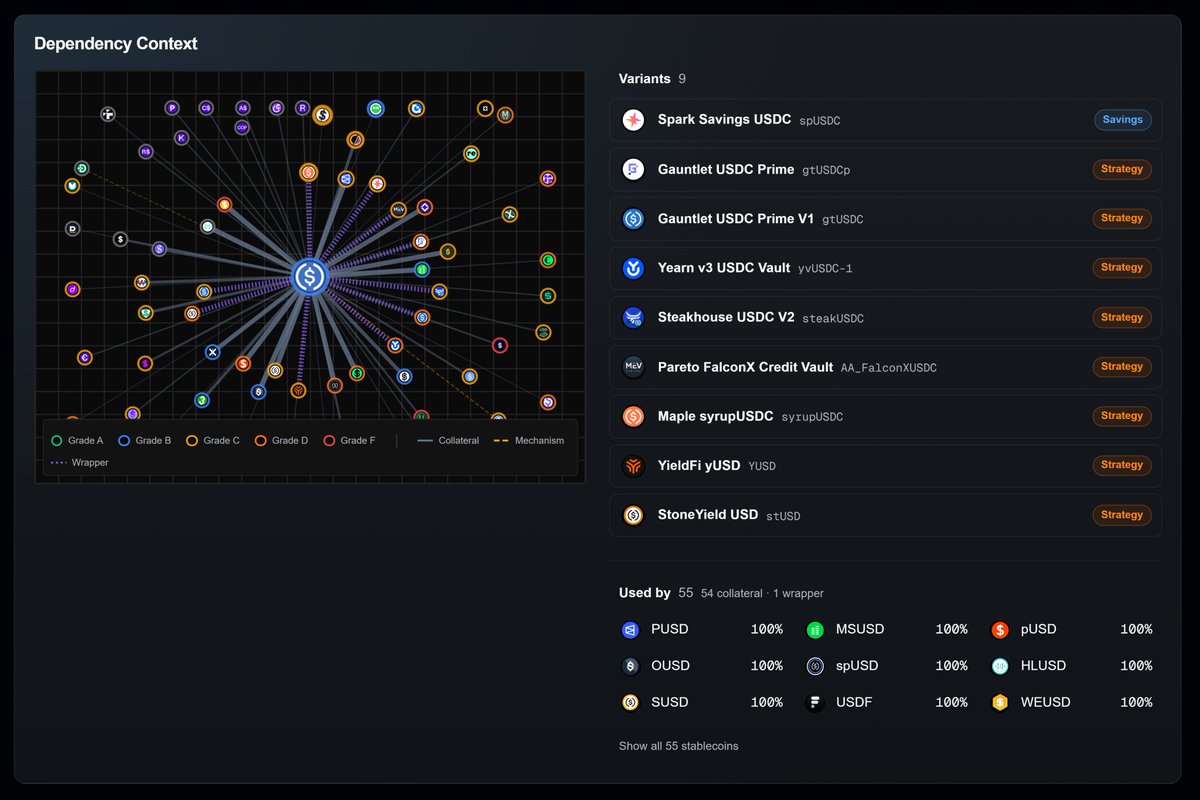Screen dimensions: 1200x800
Task: Click the Grade D legend swatch
Action: tap(260, 440)
